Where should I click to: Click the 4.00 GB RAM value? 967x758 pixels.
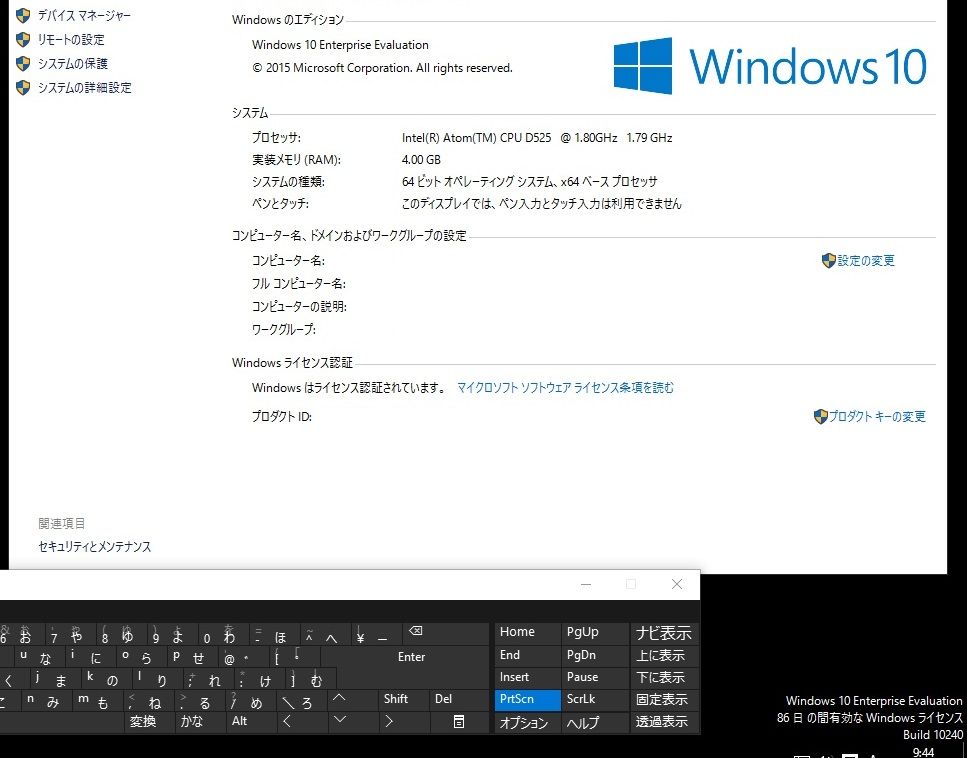click(x=421, y=160)
